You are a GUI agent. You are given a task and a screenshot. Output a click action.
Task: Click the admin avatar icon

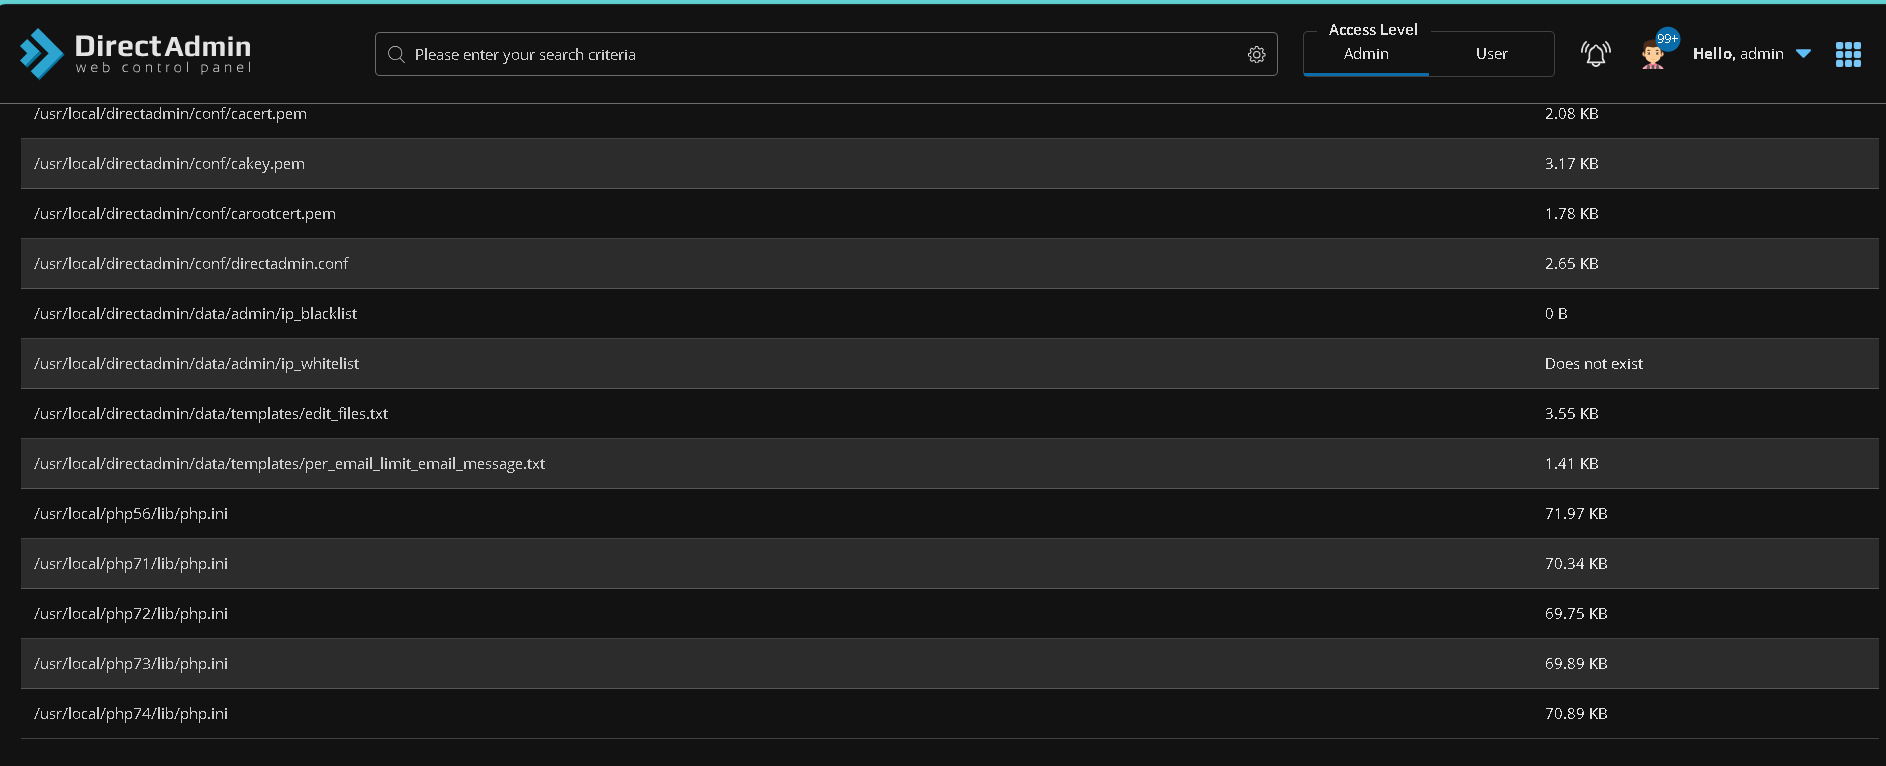pos(1653,54)
